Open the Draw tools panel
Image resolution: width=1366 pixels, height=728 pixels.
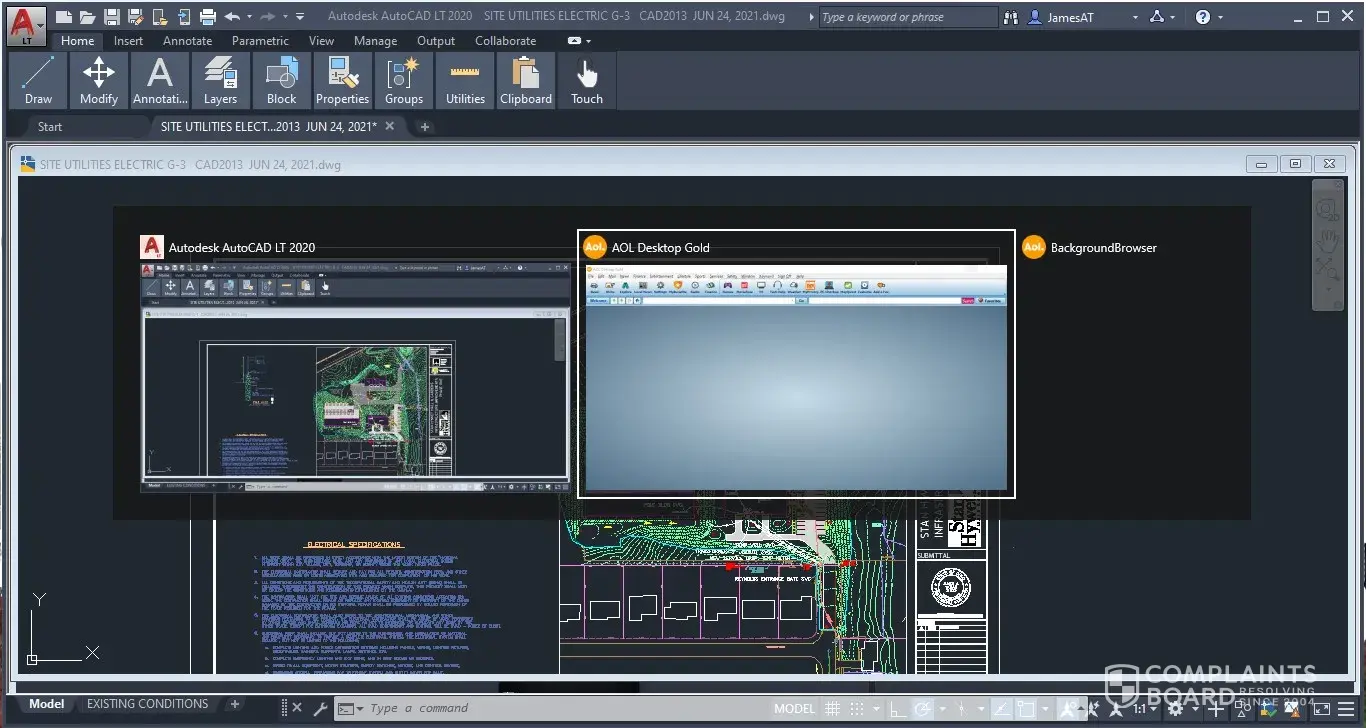38,80
